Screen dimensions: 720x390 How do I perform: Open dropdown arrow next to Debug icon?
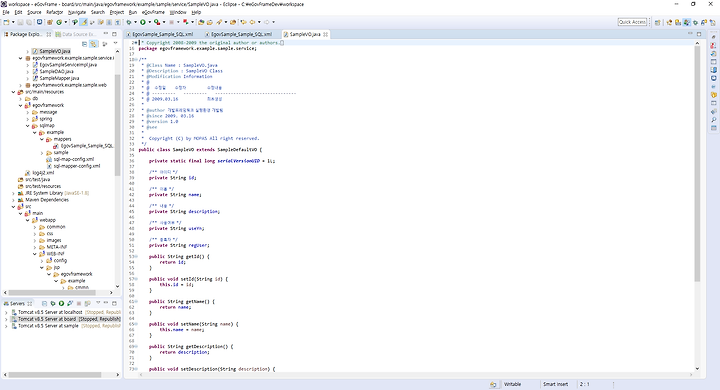click(x=135, y=22)
